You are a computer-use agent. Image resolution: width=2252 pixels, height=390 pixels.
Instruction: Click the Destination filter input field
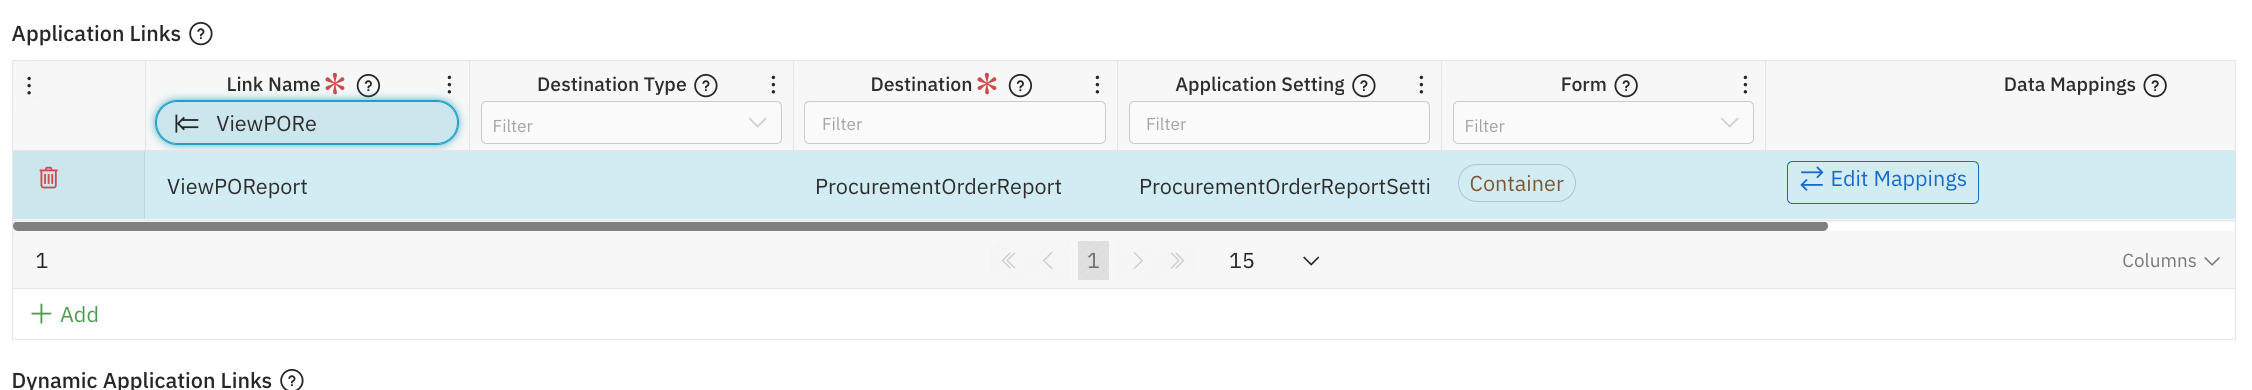pyautogui.click(x=955, y=123)
